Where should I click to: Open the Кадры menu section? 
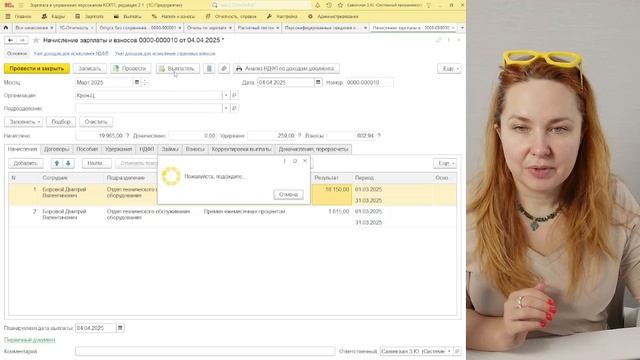(x=53, y=16)
